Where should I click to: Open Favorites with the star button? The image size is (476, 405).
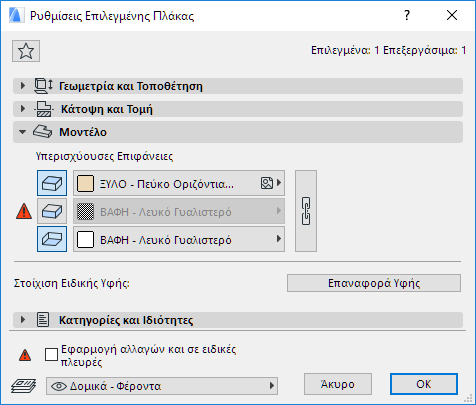click(x=26, y=51)
